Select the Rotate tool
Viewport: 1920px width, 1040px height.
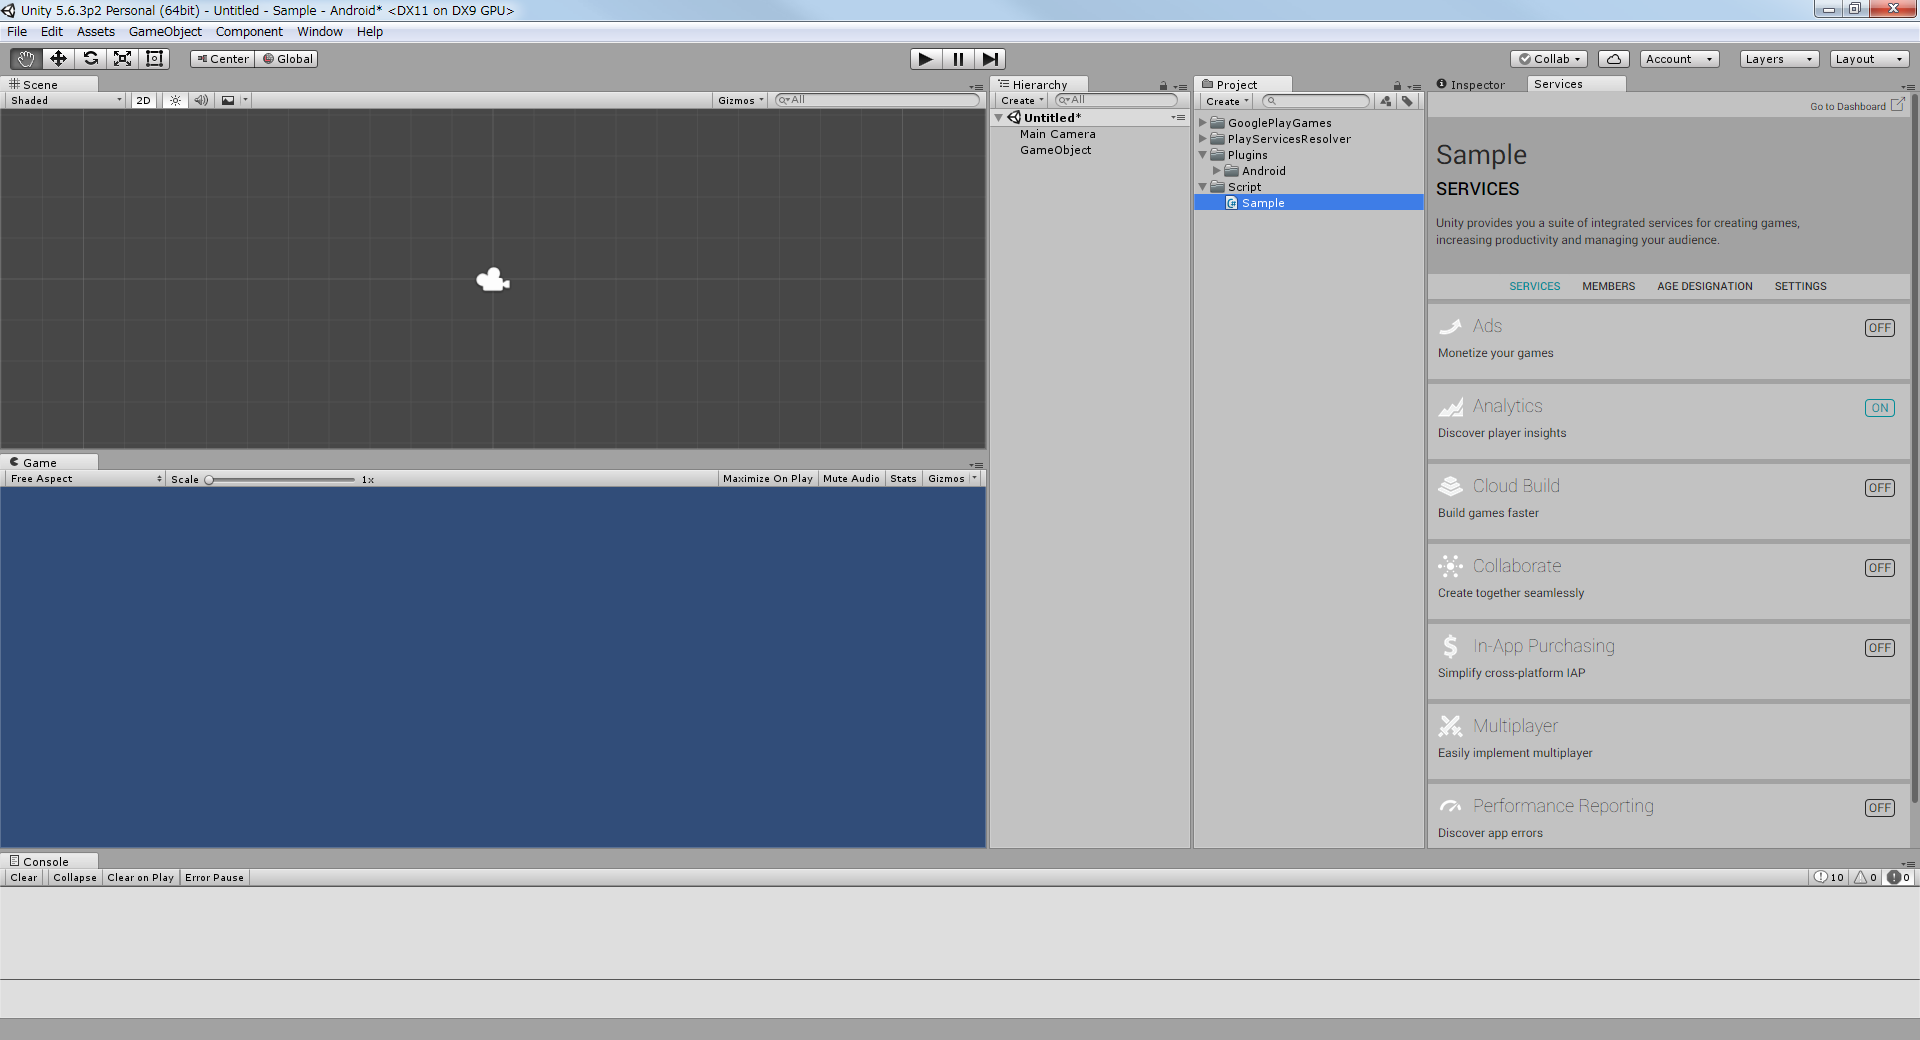(90, 59)
